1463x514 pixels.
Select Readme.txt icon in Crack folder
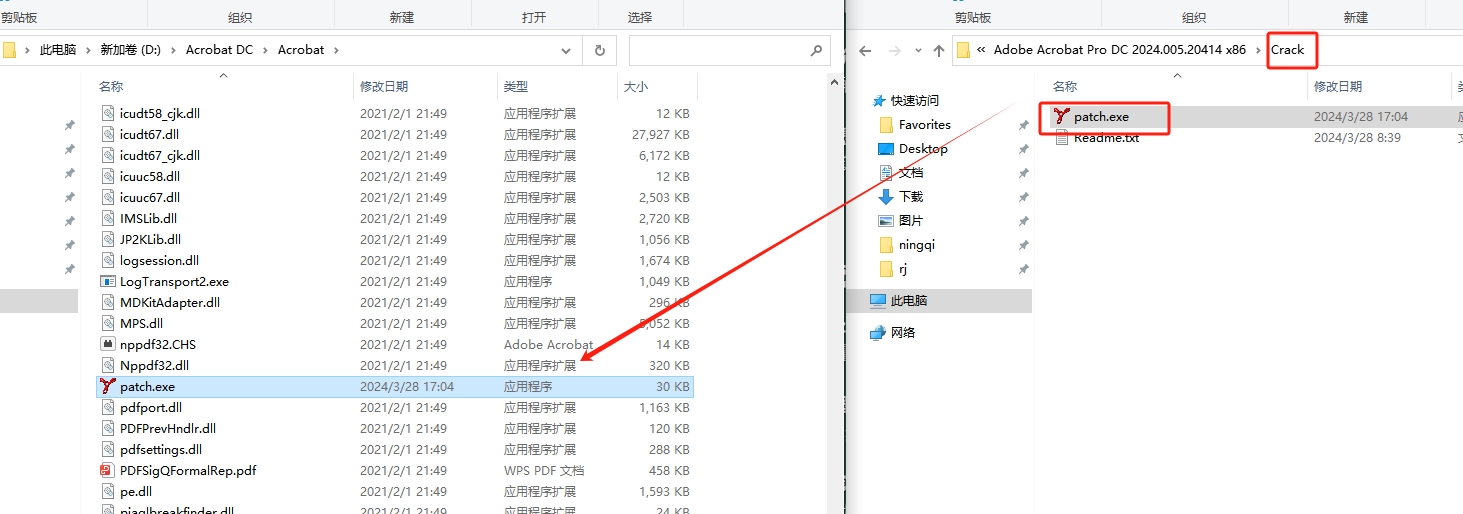coord(1062,138)
